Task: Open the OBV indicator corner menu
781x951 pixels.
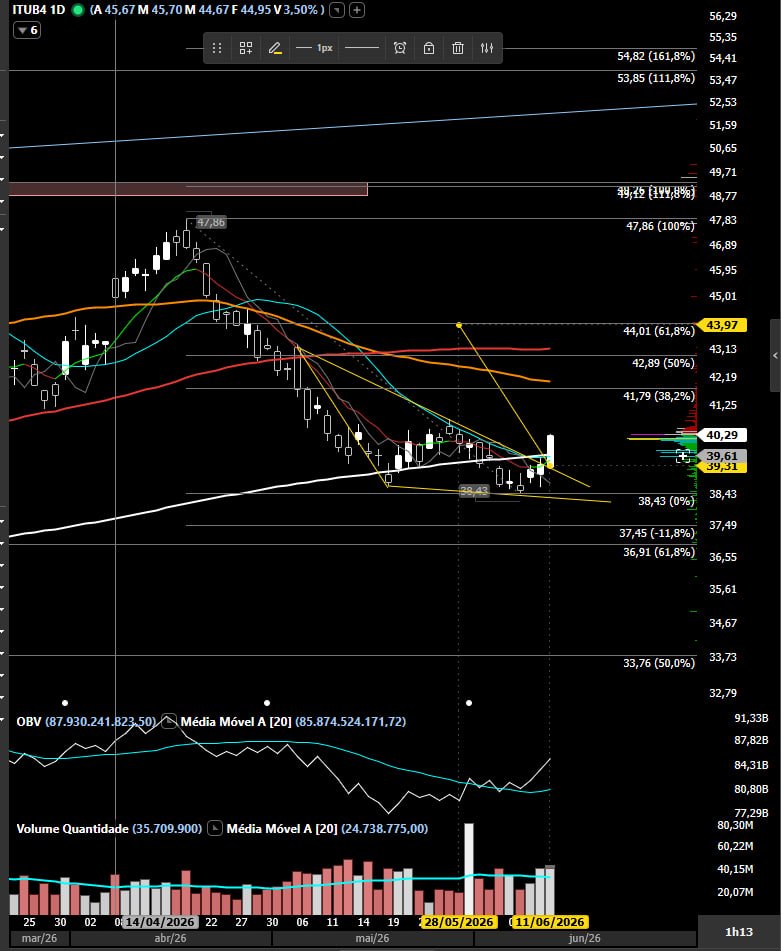Action: click(169, 721)
